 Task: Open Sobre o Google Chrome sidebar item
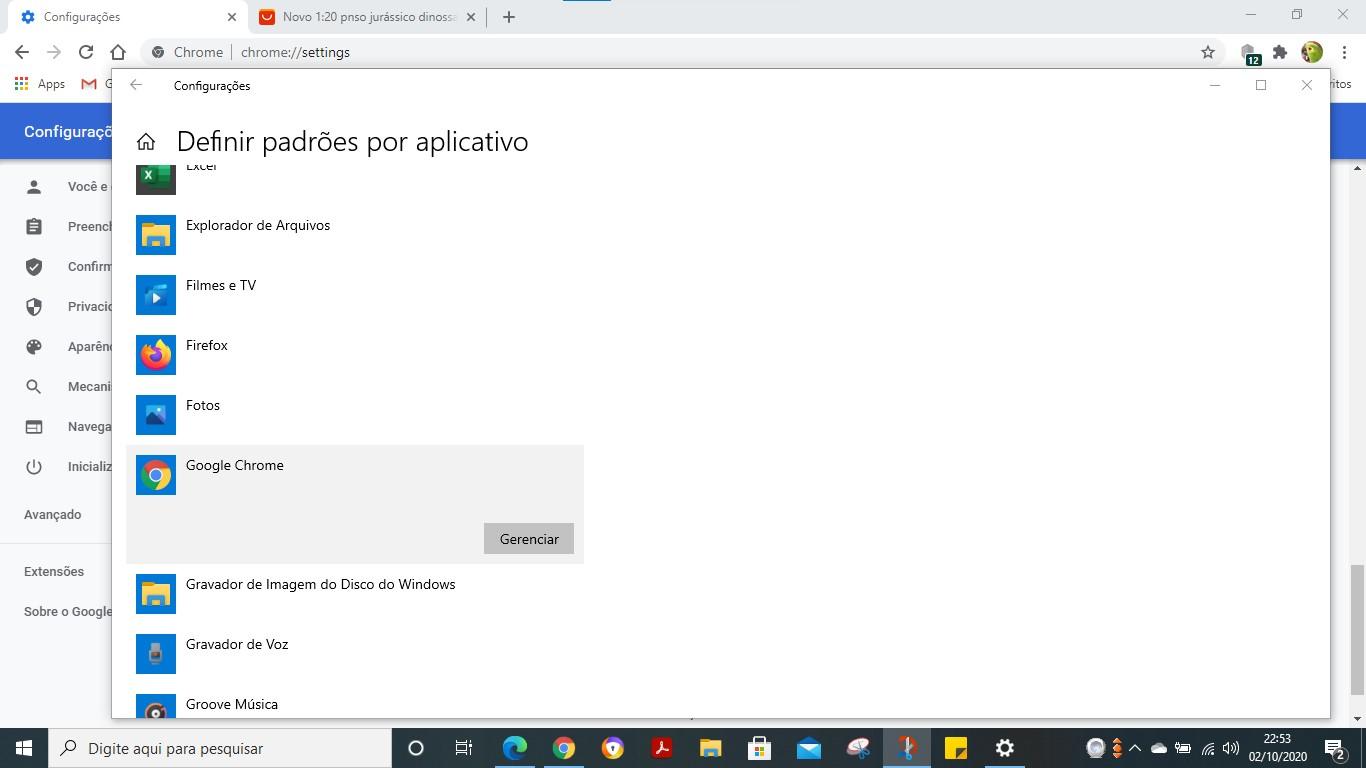pyautogui.click(x=68, y=611)
